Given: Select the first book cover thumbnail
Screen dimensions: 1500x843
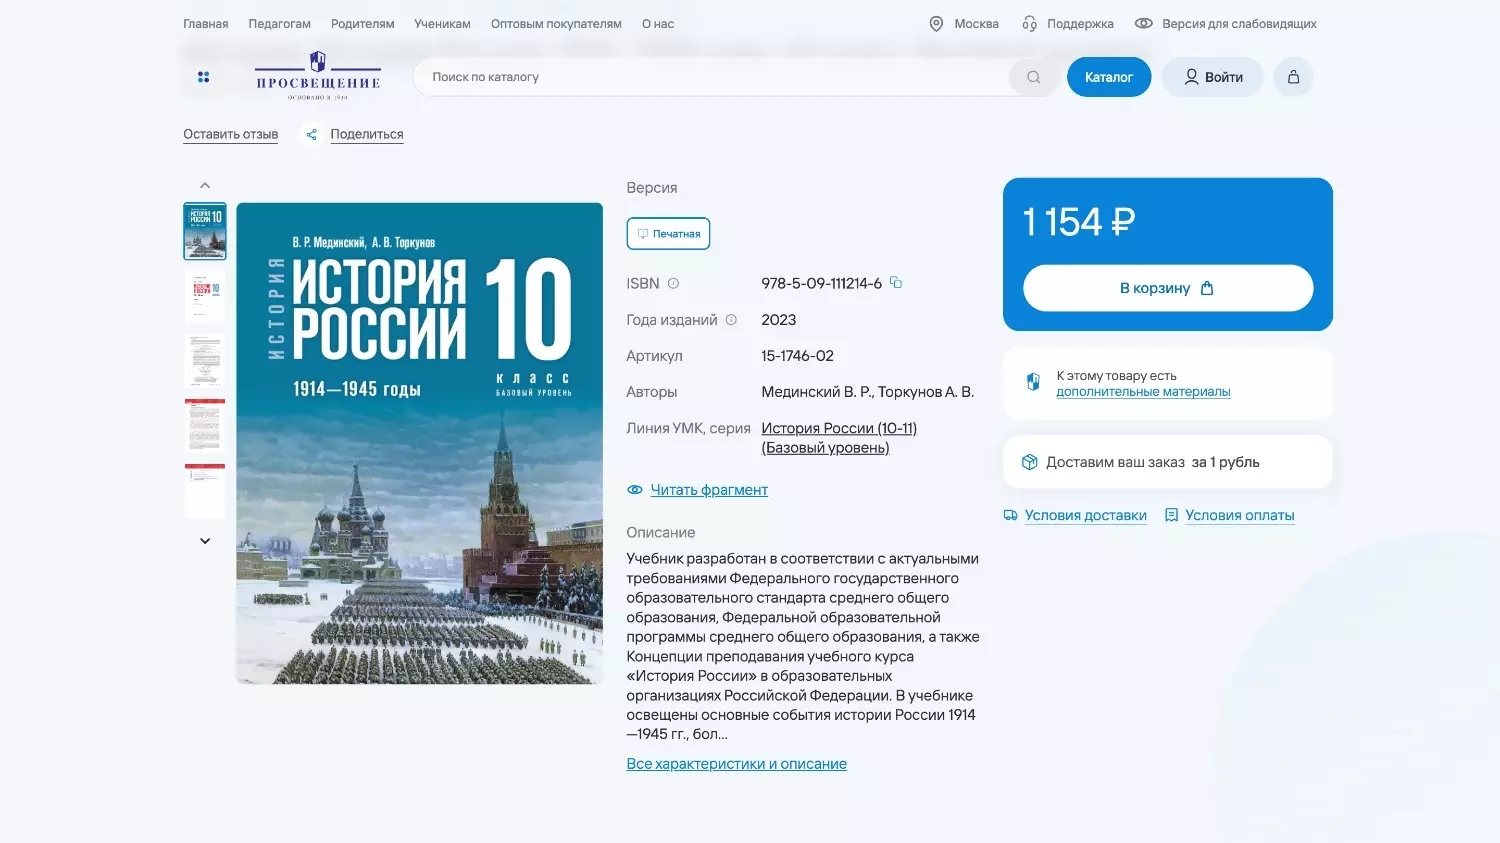Looking at the screenshot, I should click(205, 231).
